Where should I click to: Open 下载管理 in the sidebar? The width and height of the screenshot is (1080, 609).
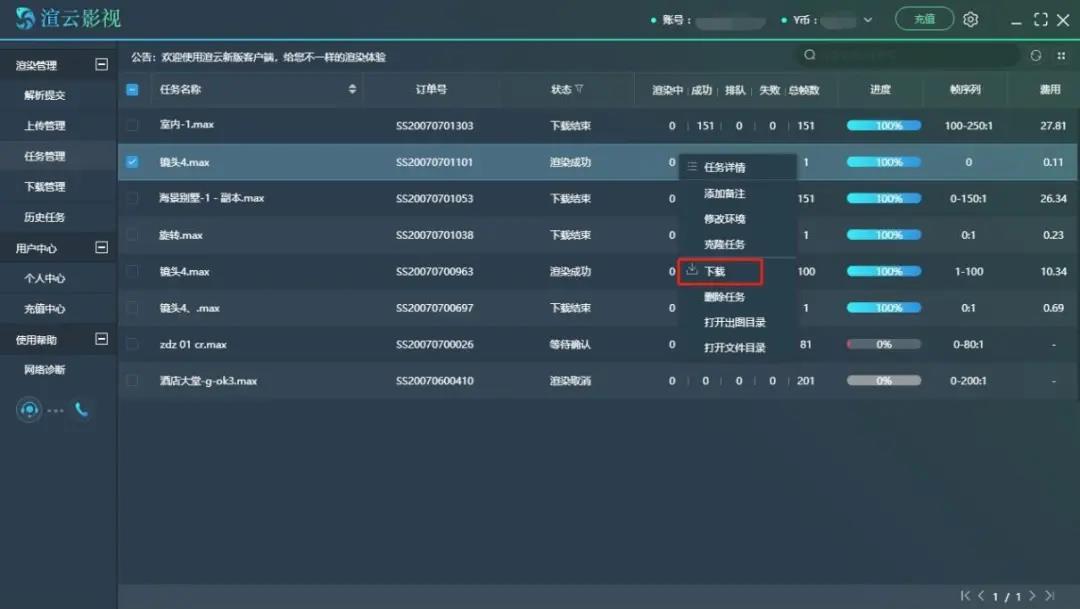pos(45,187)
